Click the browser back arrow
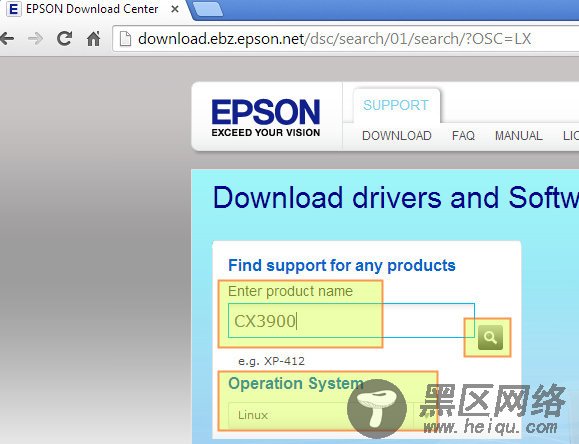The width and height of the screenshot is (579, 444). 7,38
